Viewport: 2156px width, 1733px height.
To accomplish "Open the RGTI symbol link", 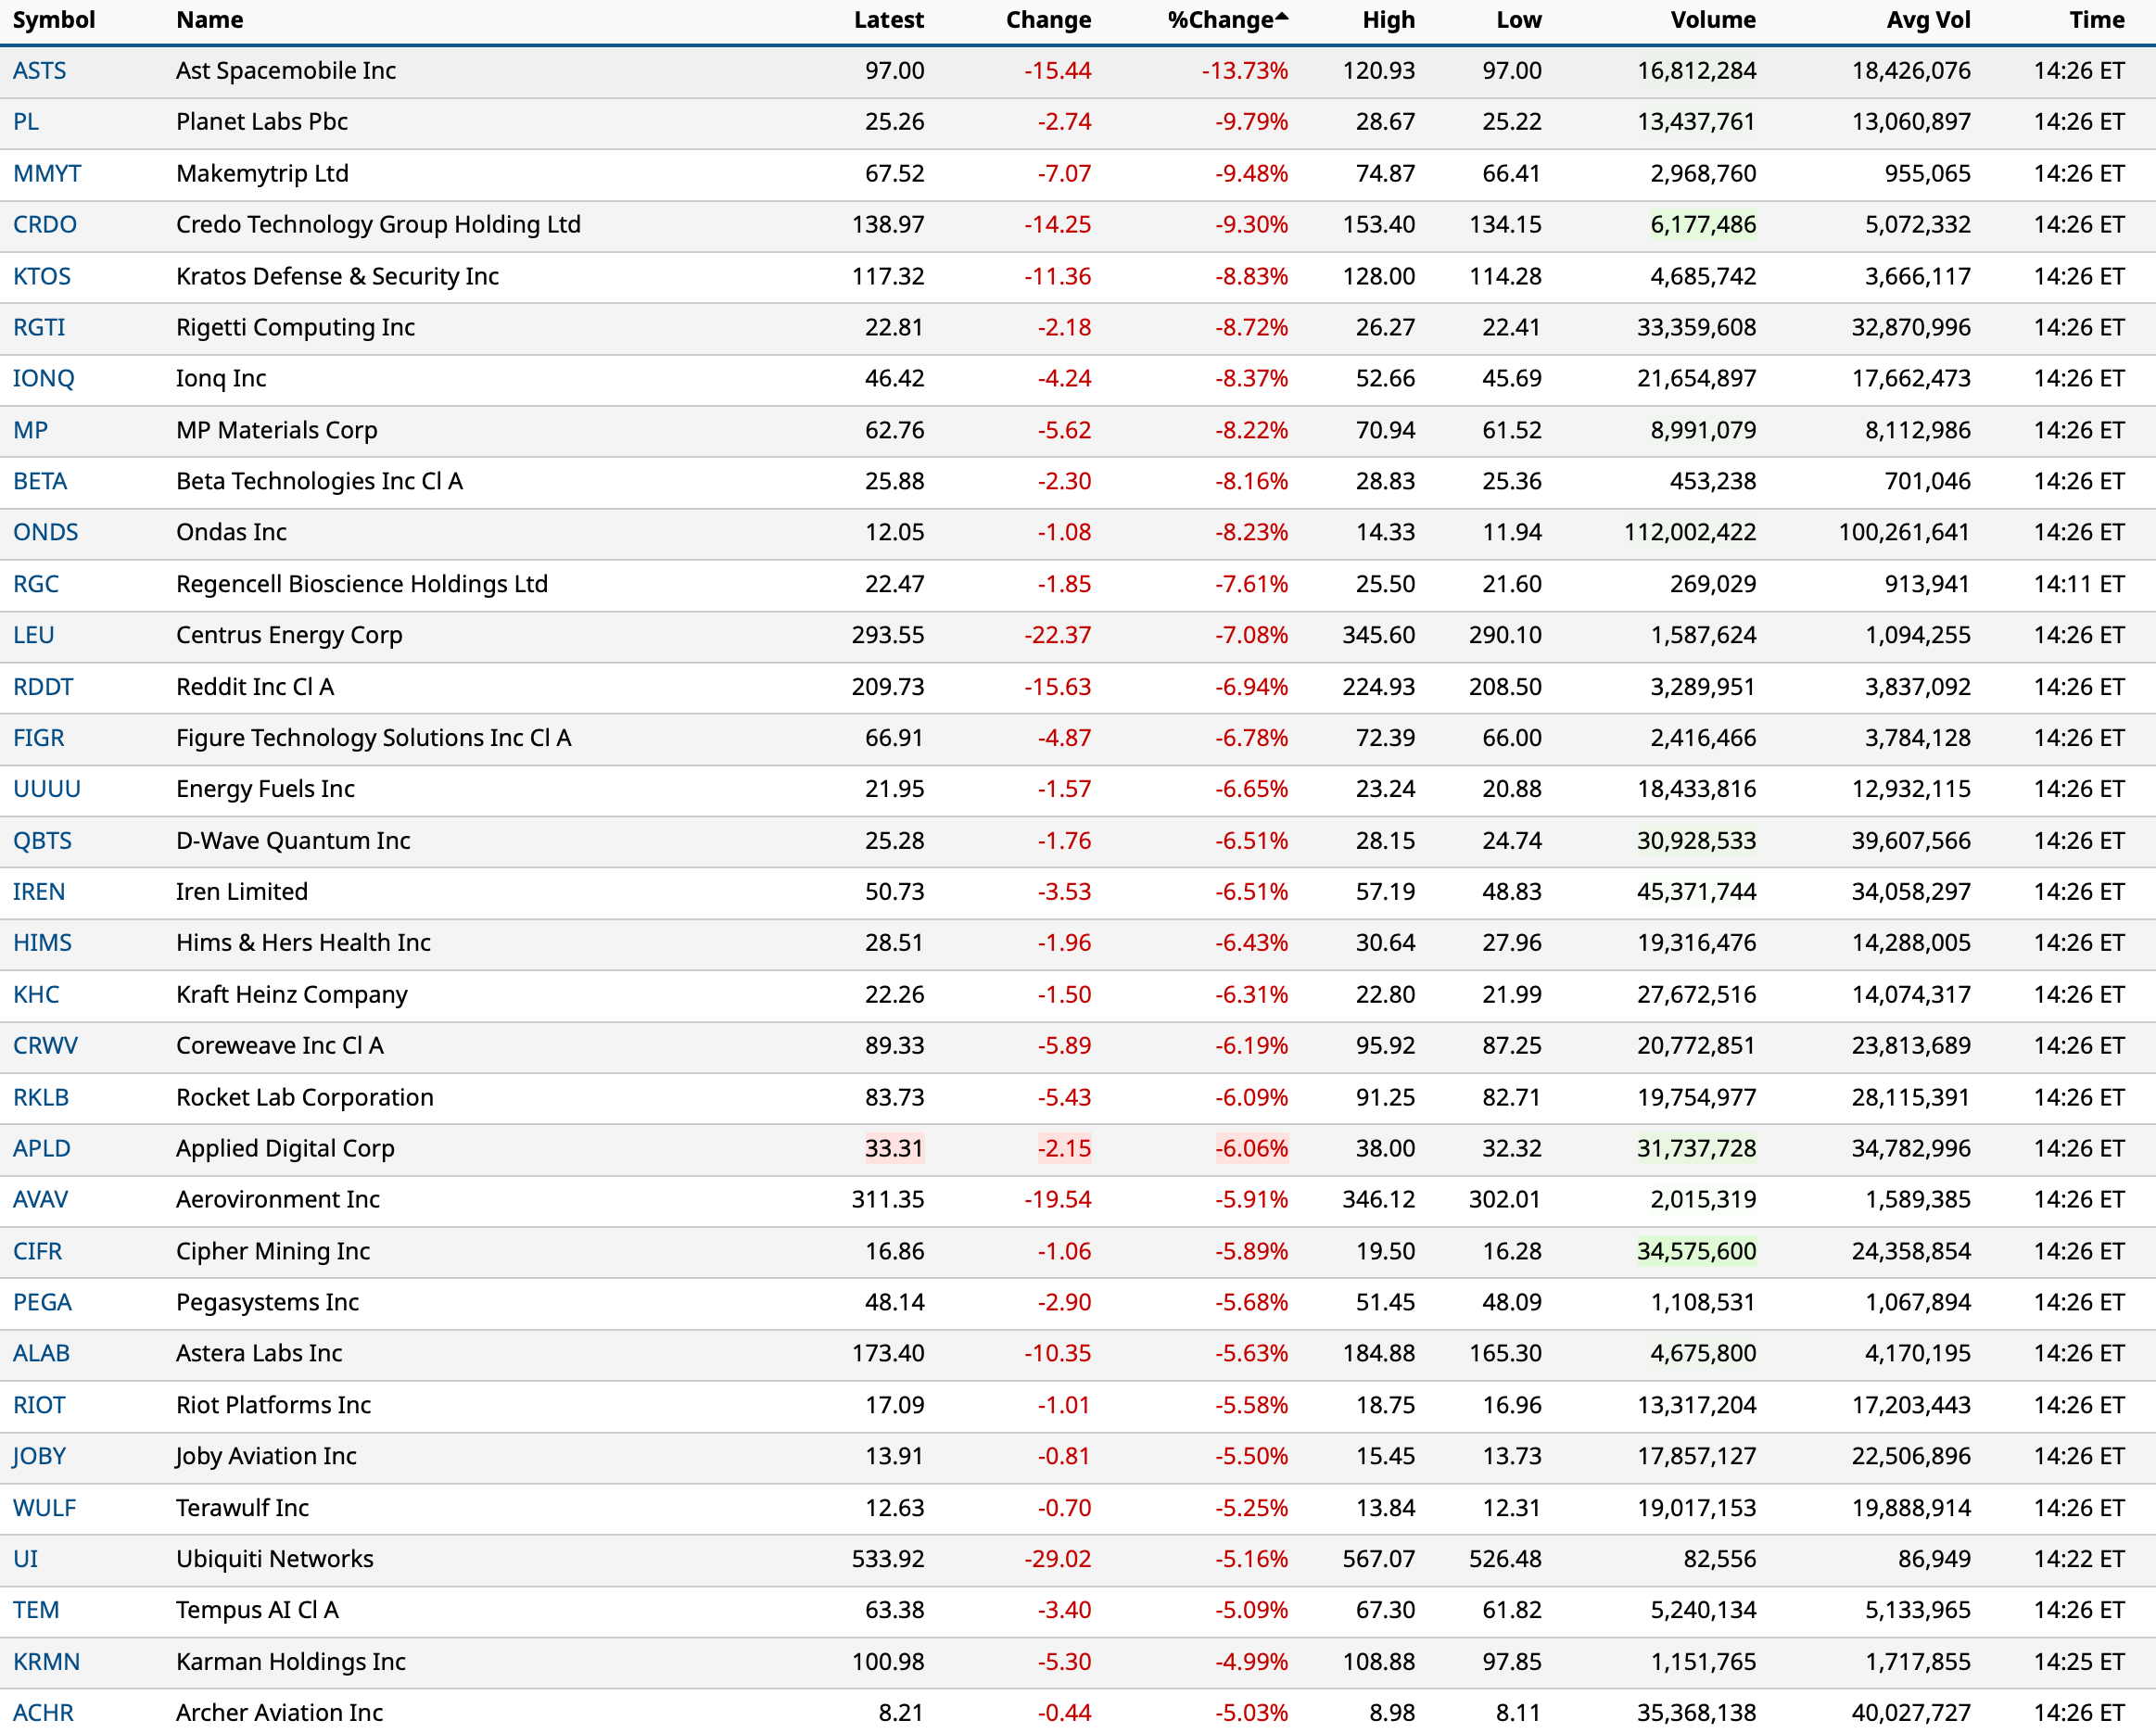I will pos(39,328).
